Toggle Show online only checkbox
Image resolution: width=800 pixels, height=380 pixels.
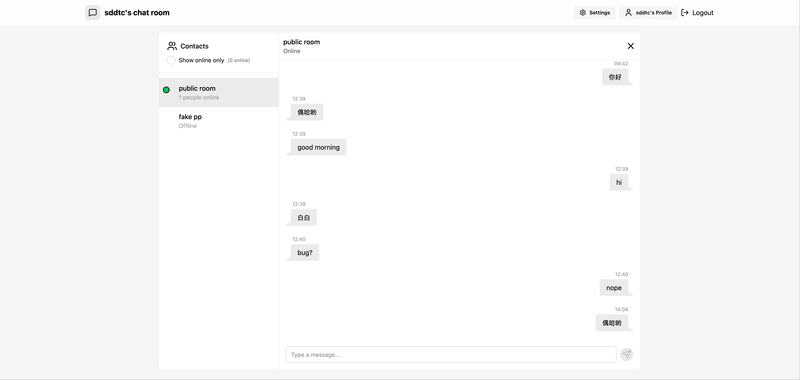click(x=171, y=60)
